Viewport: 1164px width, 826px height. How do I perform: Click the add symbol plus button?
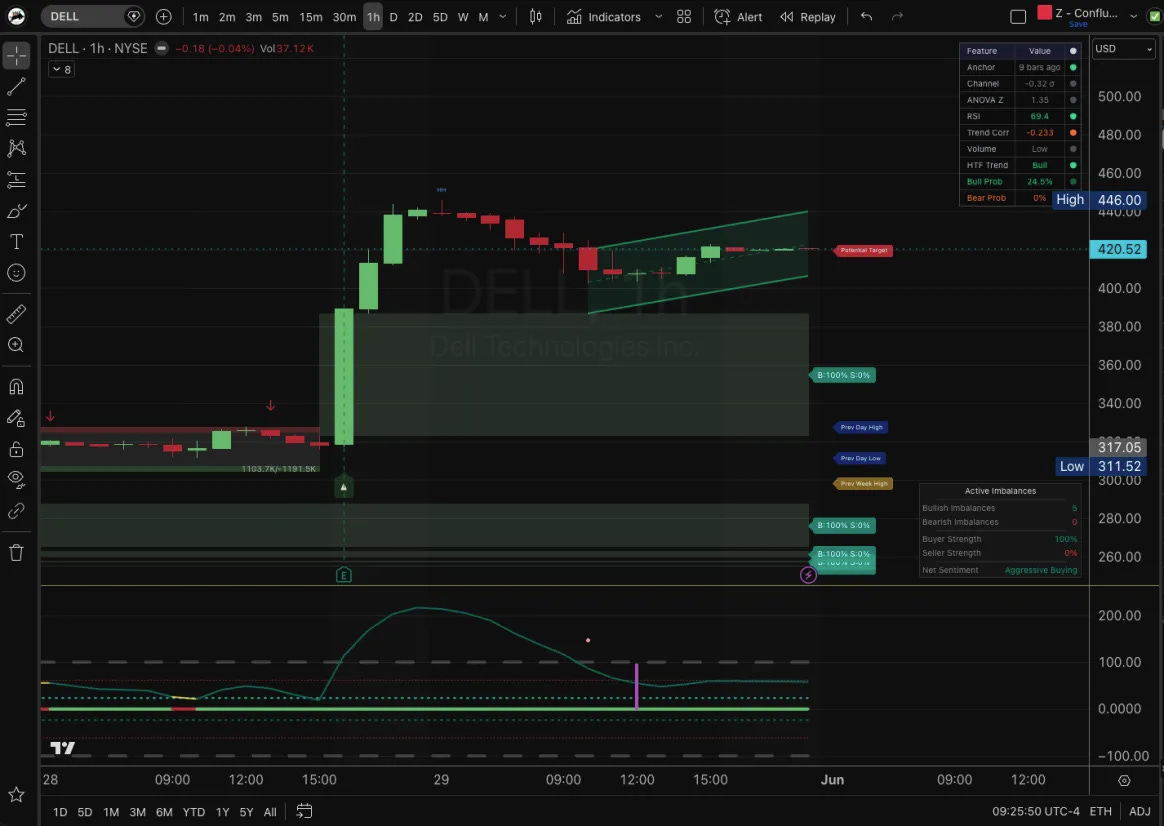163,16
